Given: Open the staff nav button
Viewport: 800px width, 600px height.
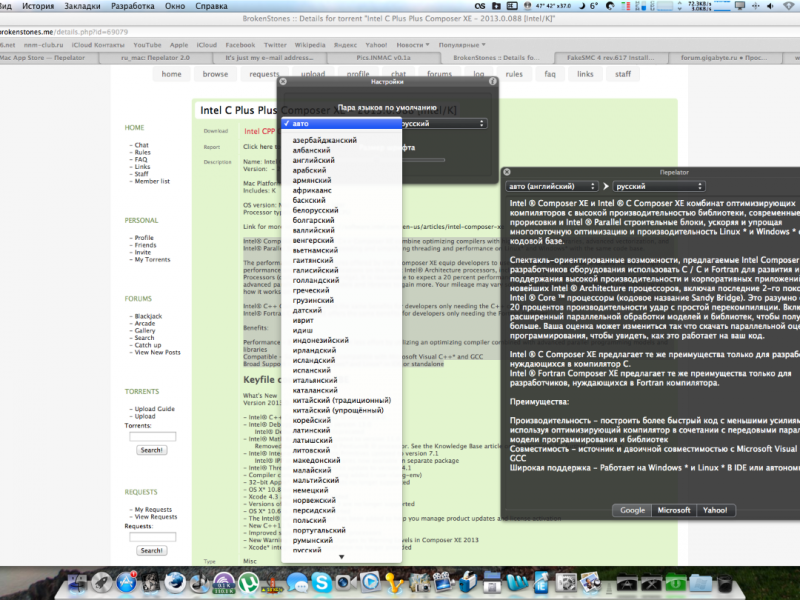Looking at the screenshot, I should [x=622, y=74].
